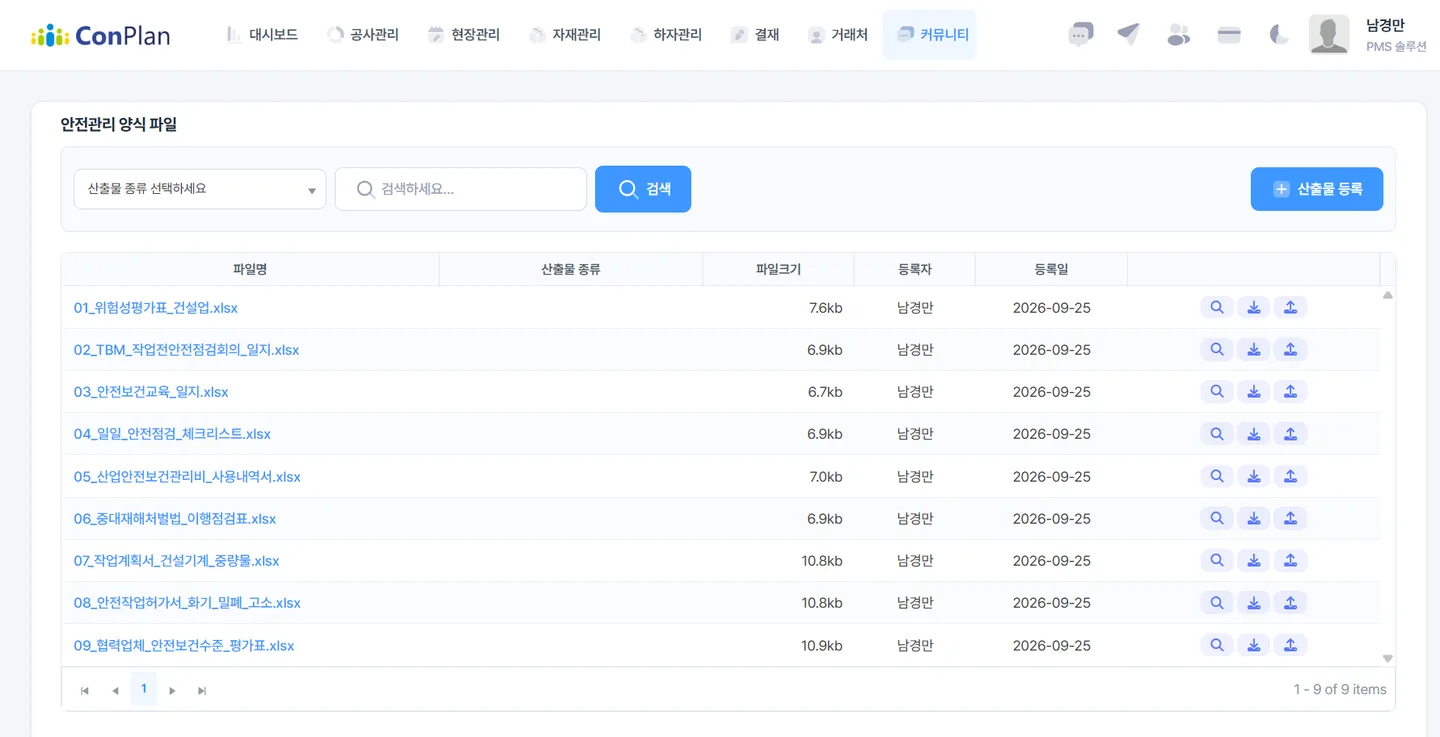Download 08_안전작업허가서_화기_밀폐_고소.xlsx file
Image resolution: width=1440 pixels, height=737 pixels.
pos(1254,603)
